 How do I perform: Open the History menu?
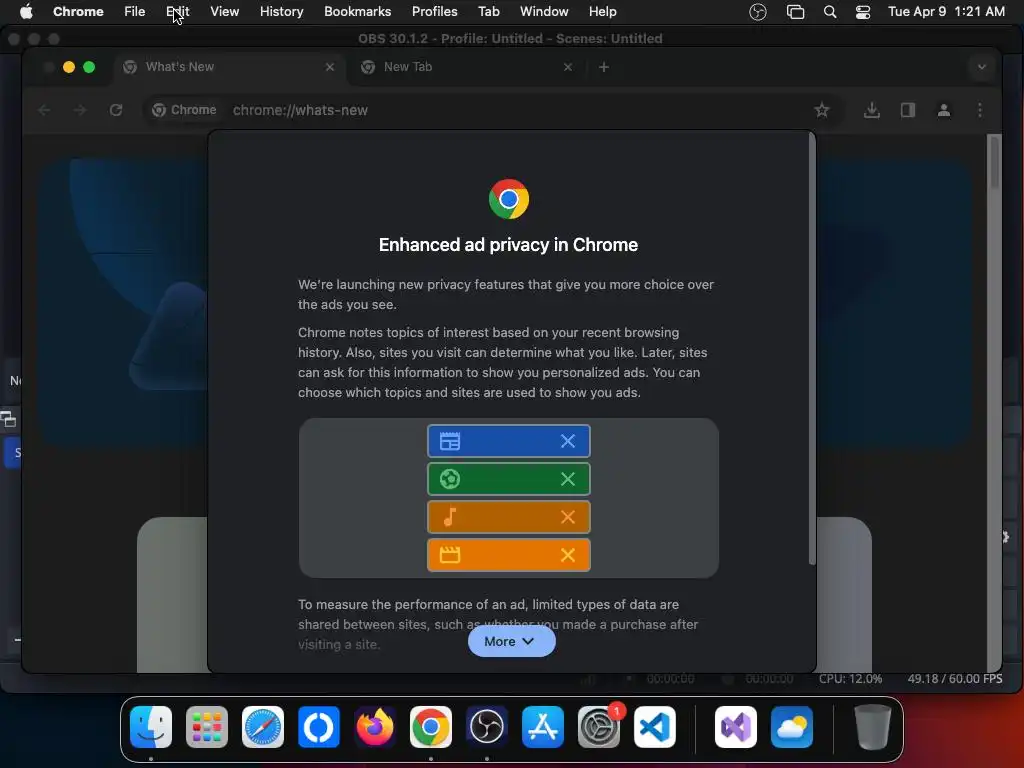click(x=281, y=12)
